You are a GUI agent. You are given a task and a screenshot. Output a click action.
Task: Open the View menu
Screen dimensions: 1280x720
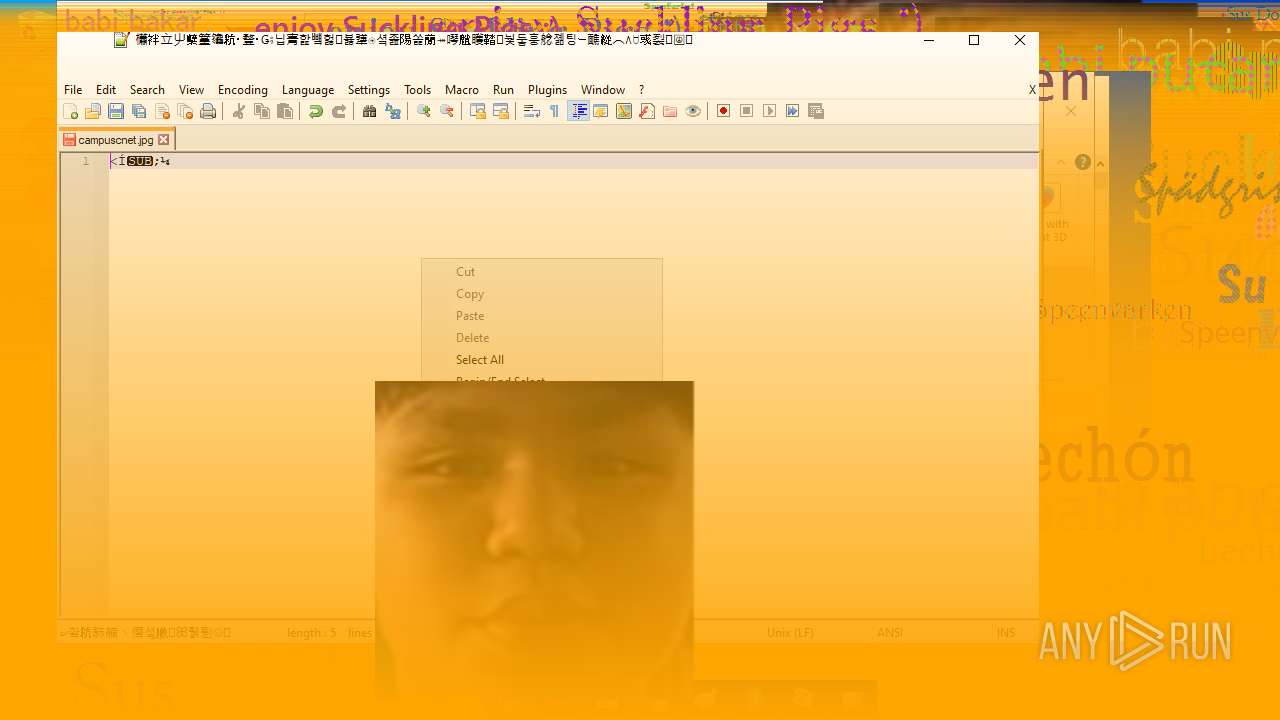(191, 90)
